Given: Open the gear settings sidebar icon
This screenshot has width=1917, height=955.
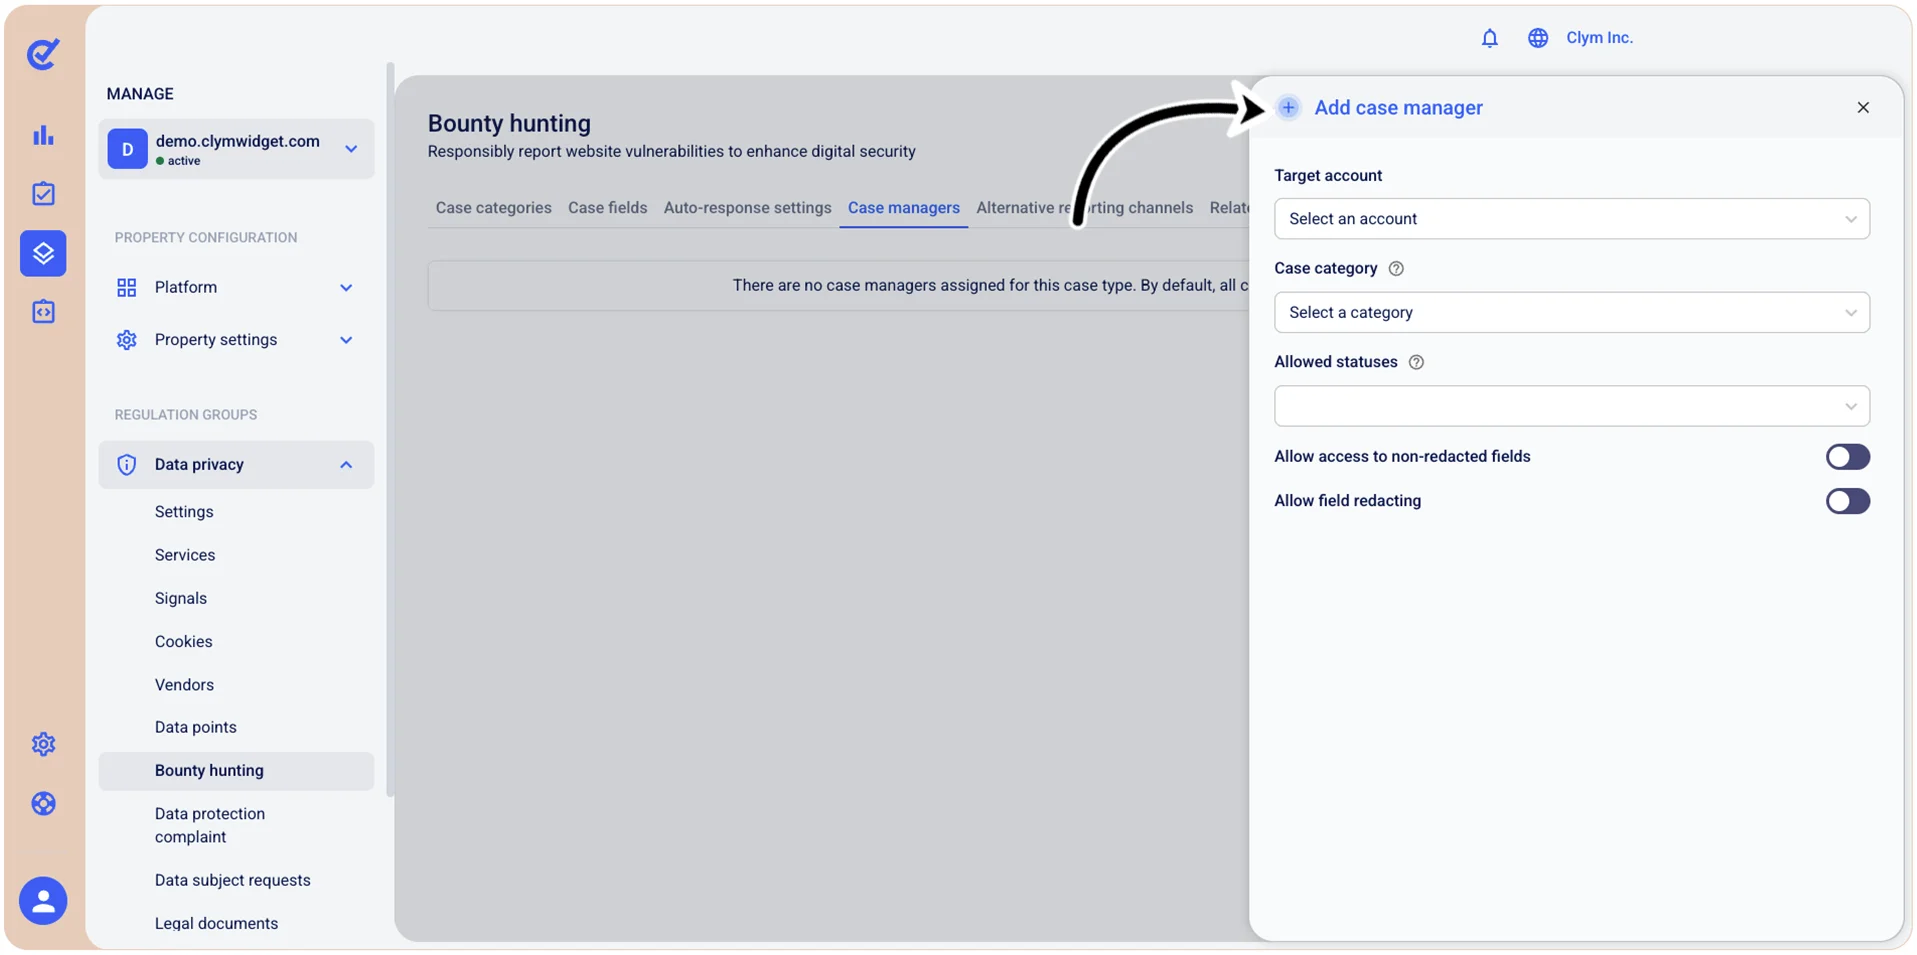Looking at the screenshot, I should tap(43, 744).
